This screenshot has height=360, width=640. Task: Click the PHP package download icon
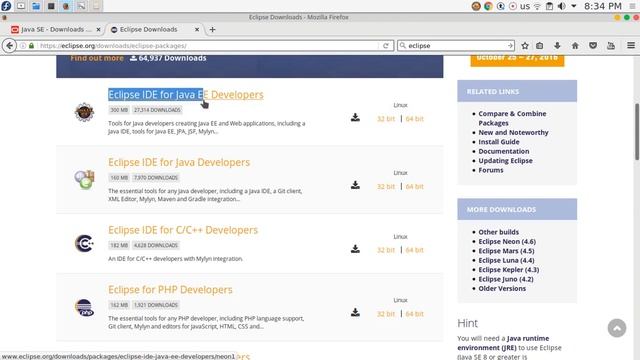coord(356,313)
